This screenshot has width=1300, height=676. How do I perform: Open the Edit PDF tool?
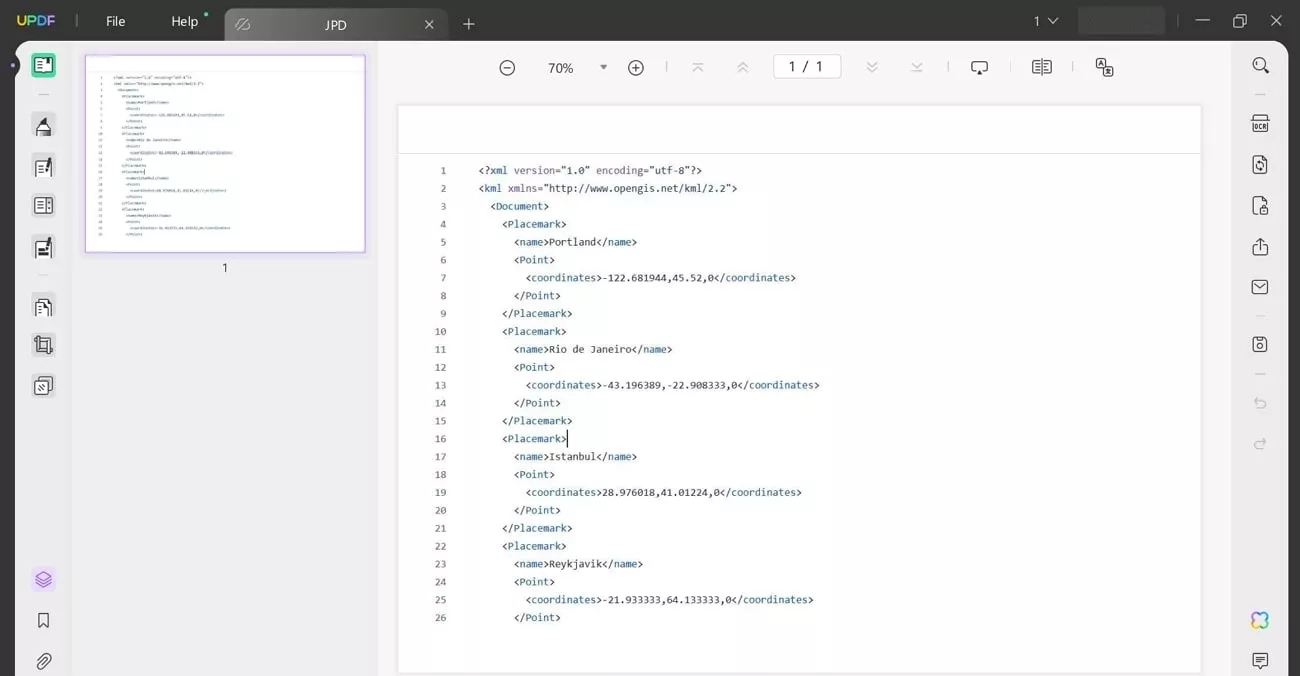(x=43, y=167)
